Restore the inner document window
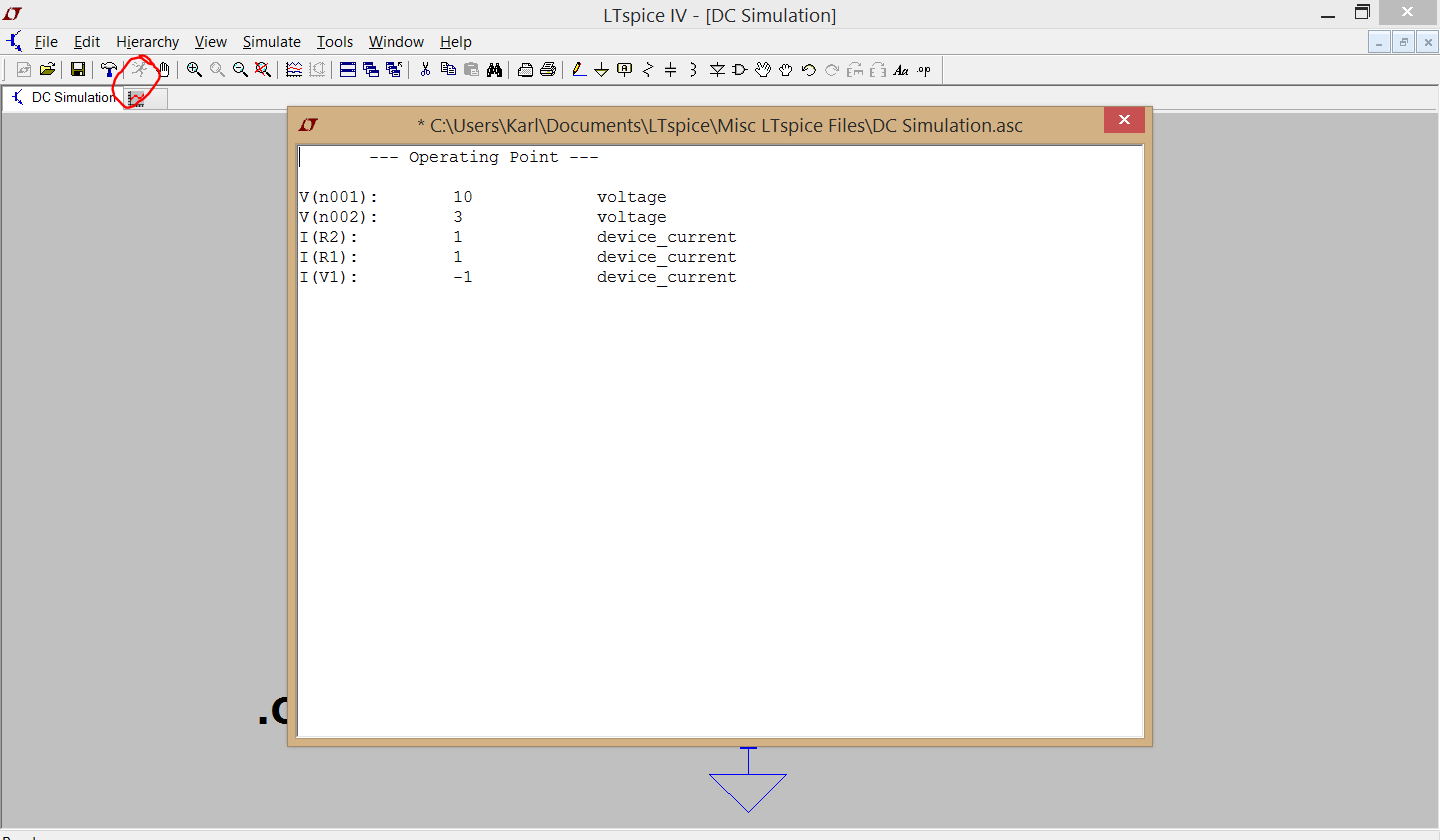The width and height of the screenshot is (1440, 840). click(x=1404, y=42)
